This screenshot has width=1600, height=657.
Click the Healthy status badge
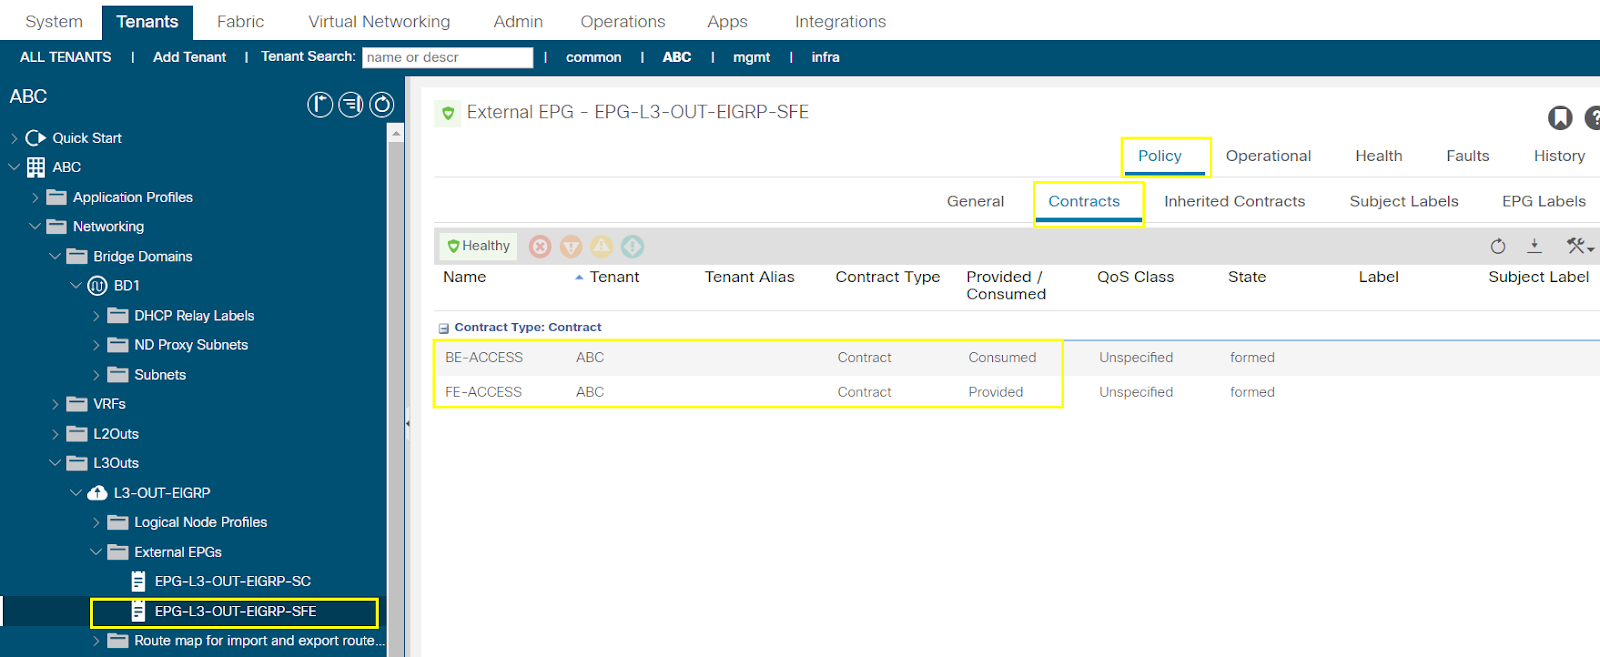point(478,246)
